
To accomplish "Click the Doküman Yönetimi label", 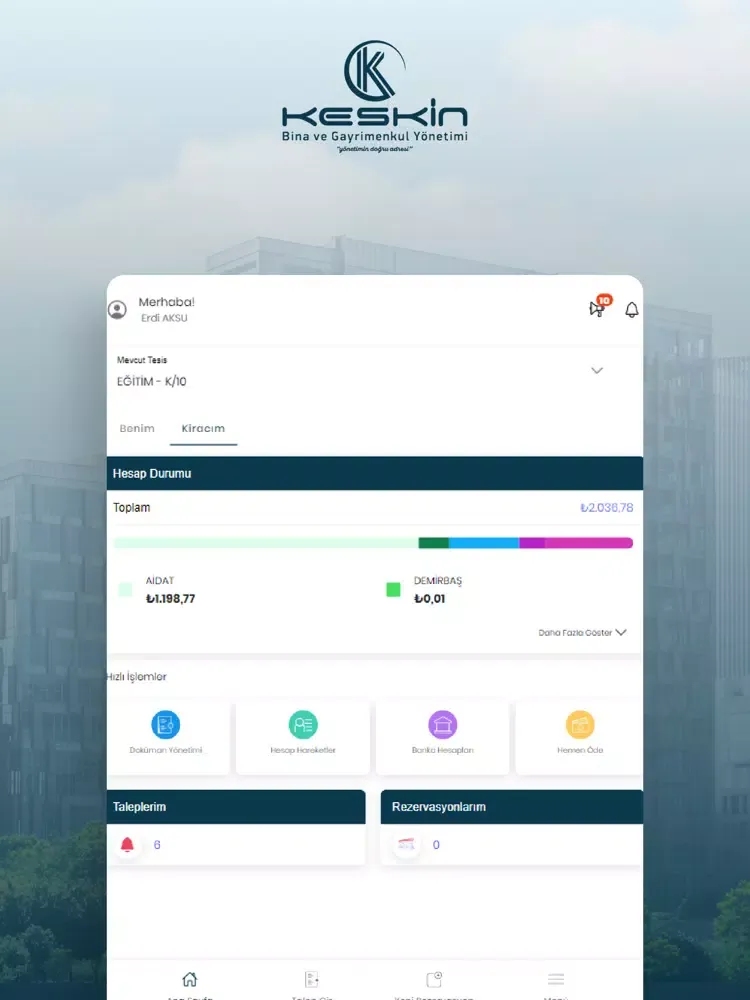I will click(166, 750).
